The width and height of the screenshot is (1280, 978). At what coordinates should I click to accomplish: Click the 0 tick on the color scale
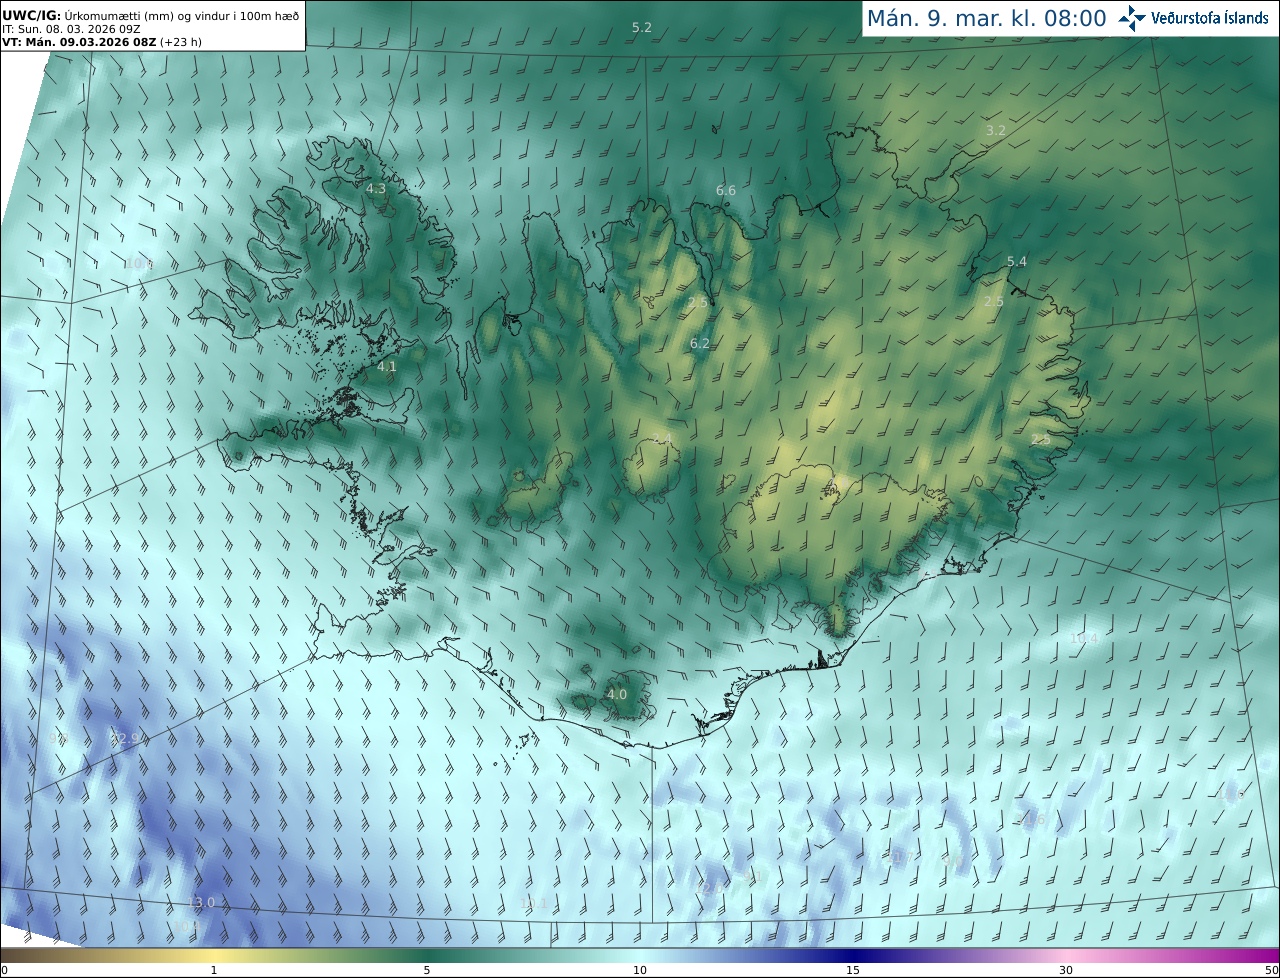pyautogui.click(x=4, y=970)
